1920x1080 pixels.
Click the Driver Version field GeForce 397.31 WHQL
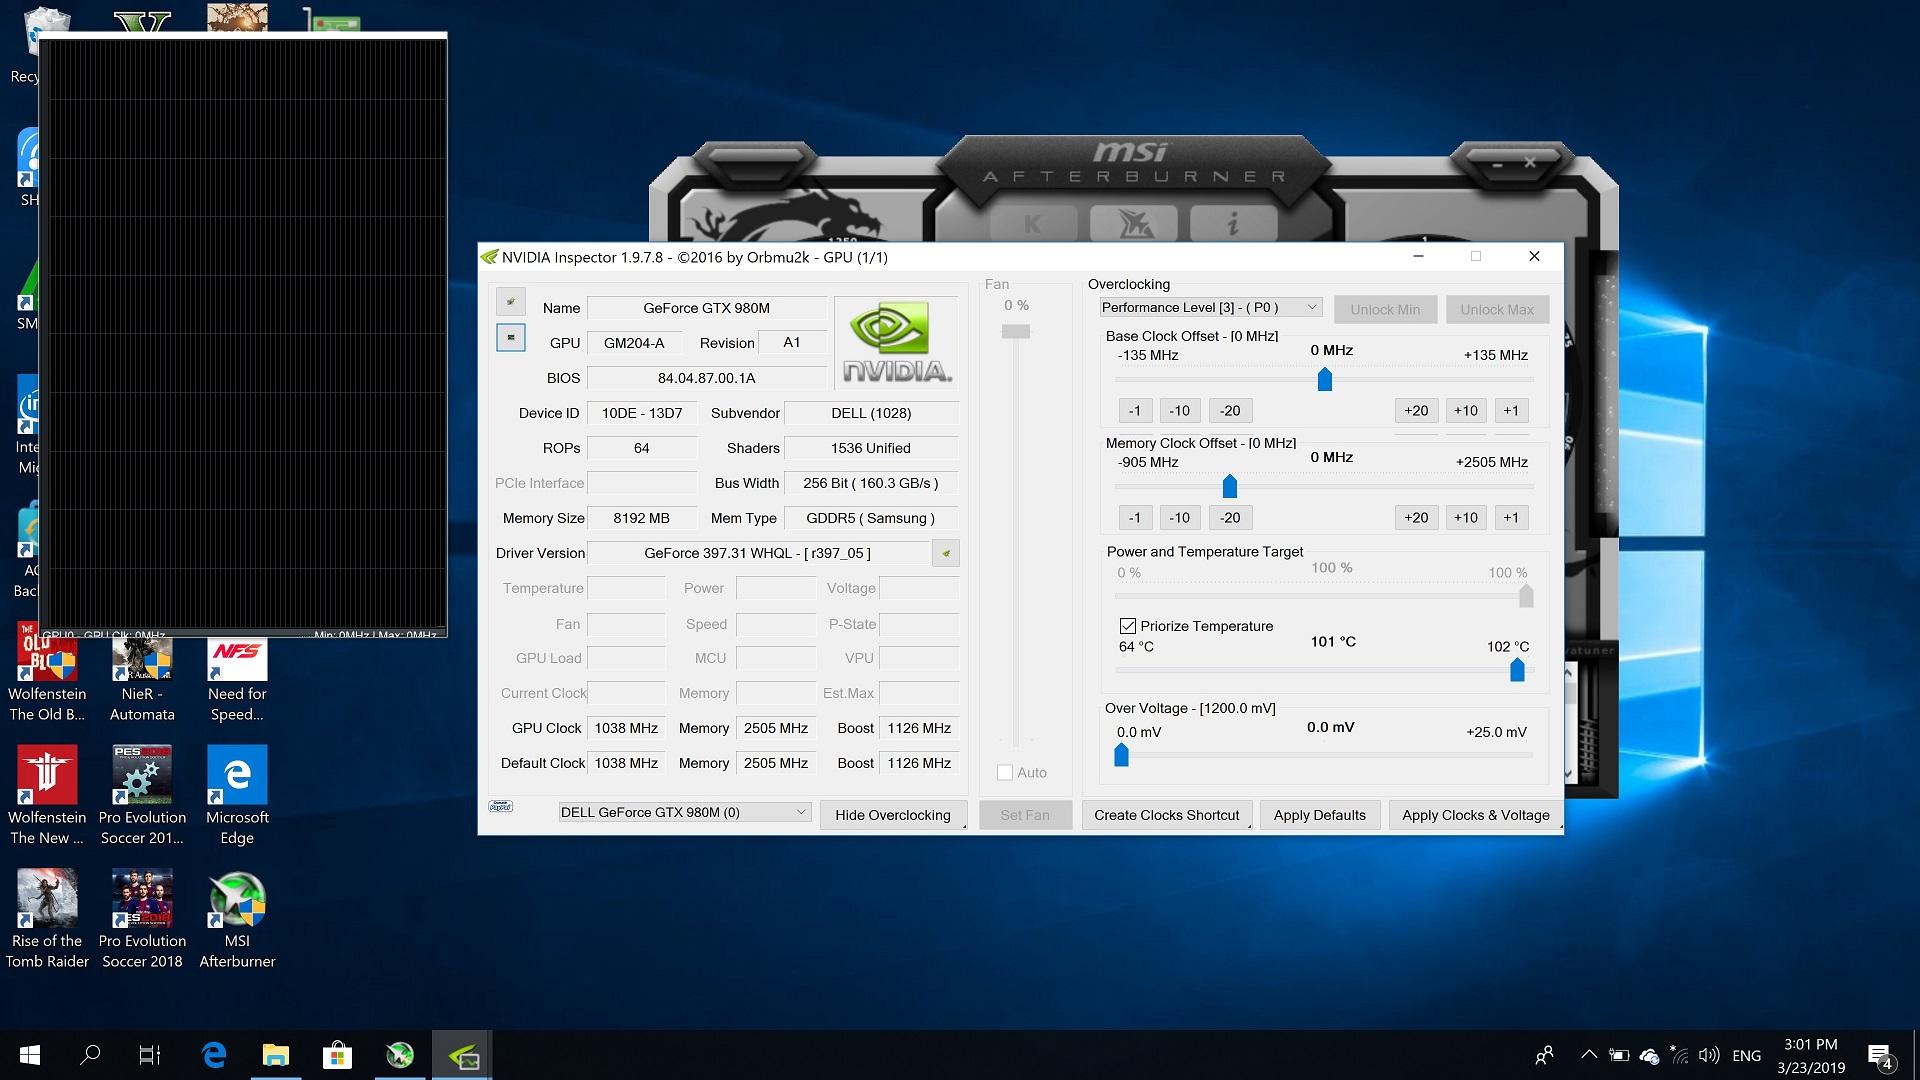point(757,553)
